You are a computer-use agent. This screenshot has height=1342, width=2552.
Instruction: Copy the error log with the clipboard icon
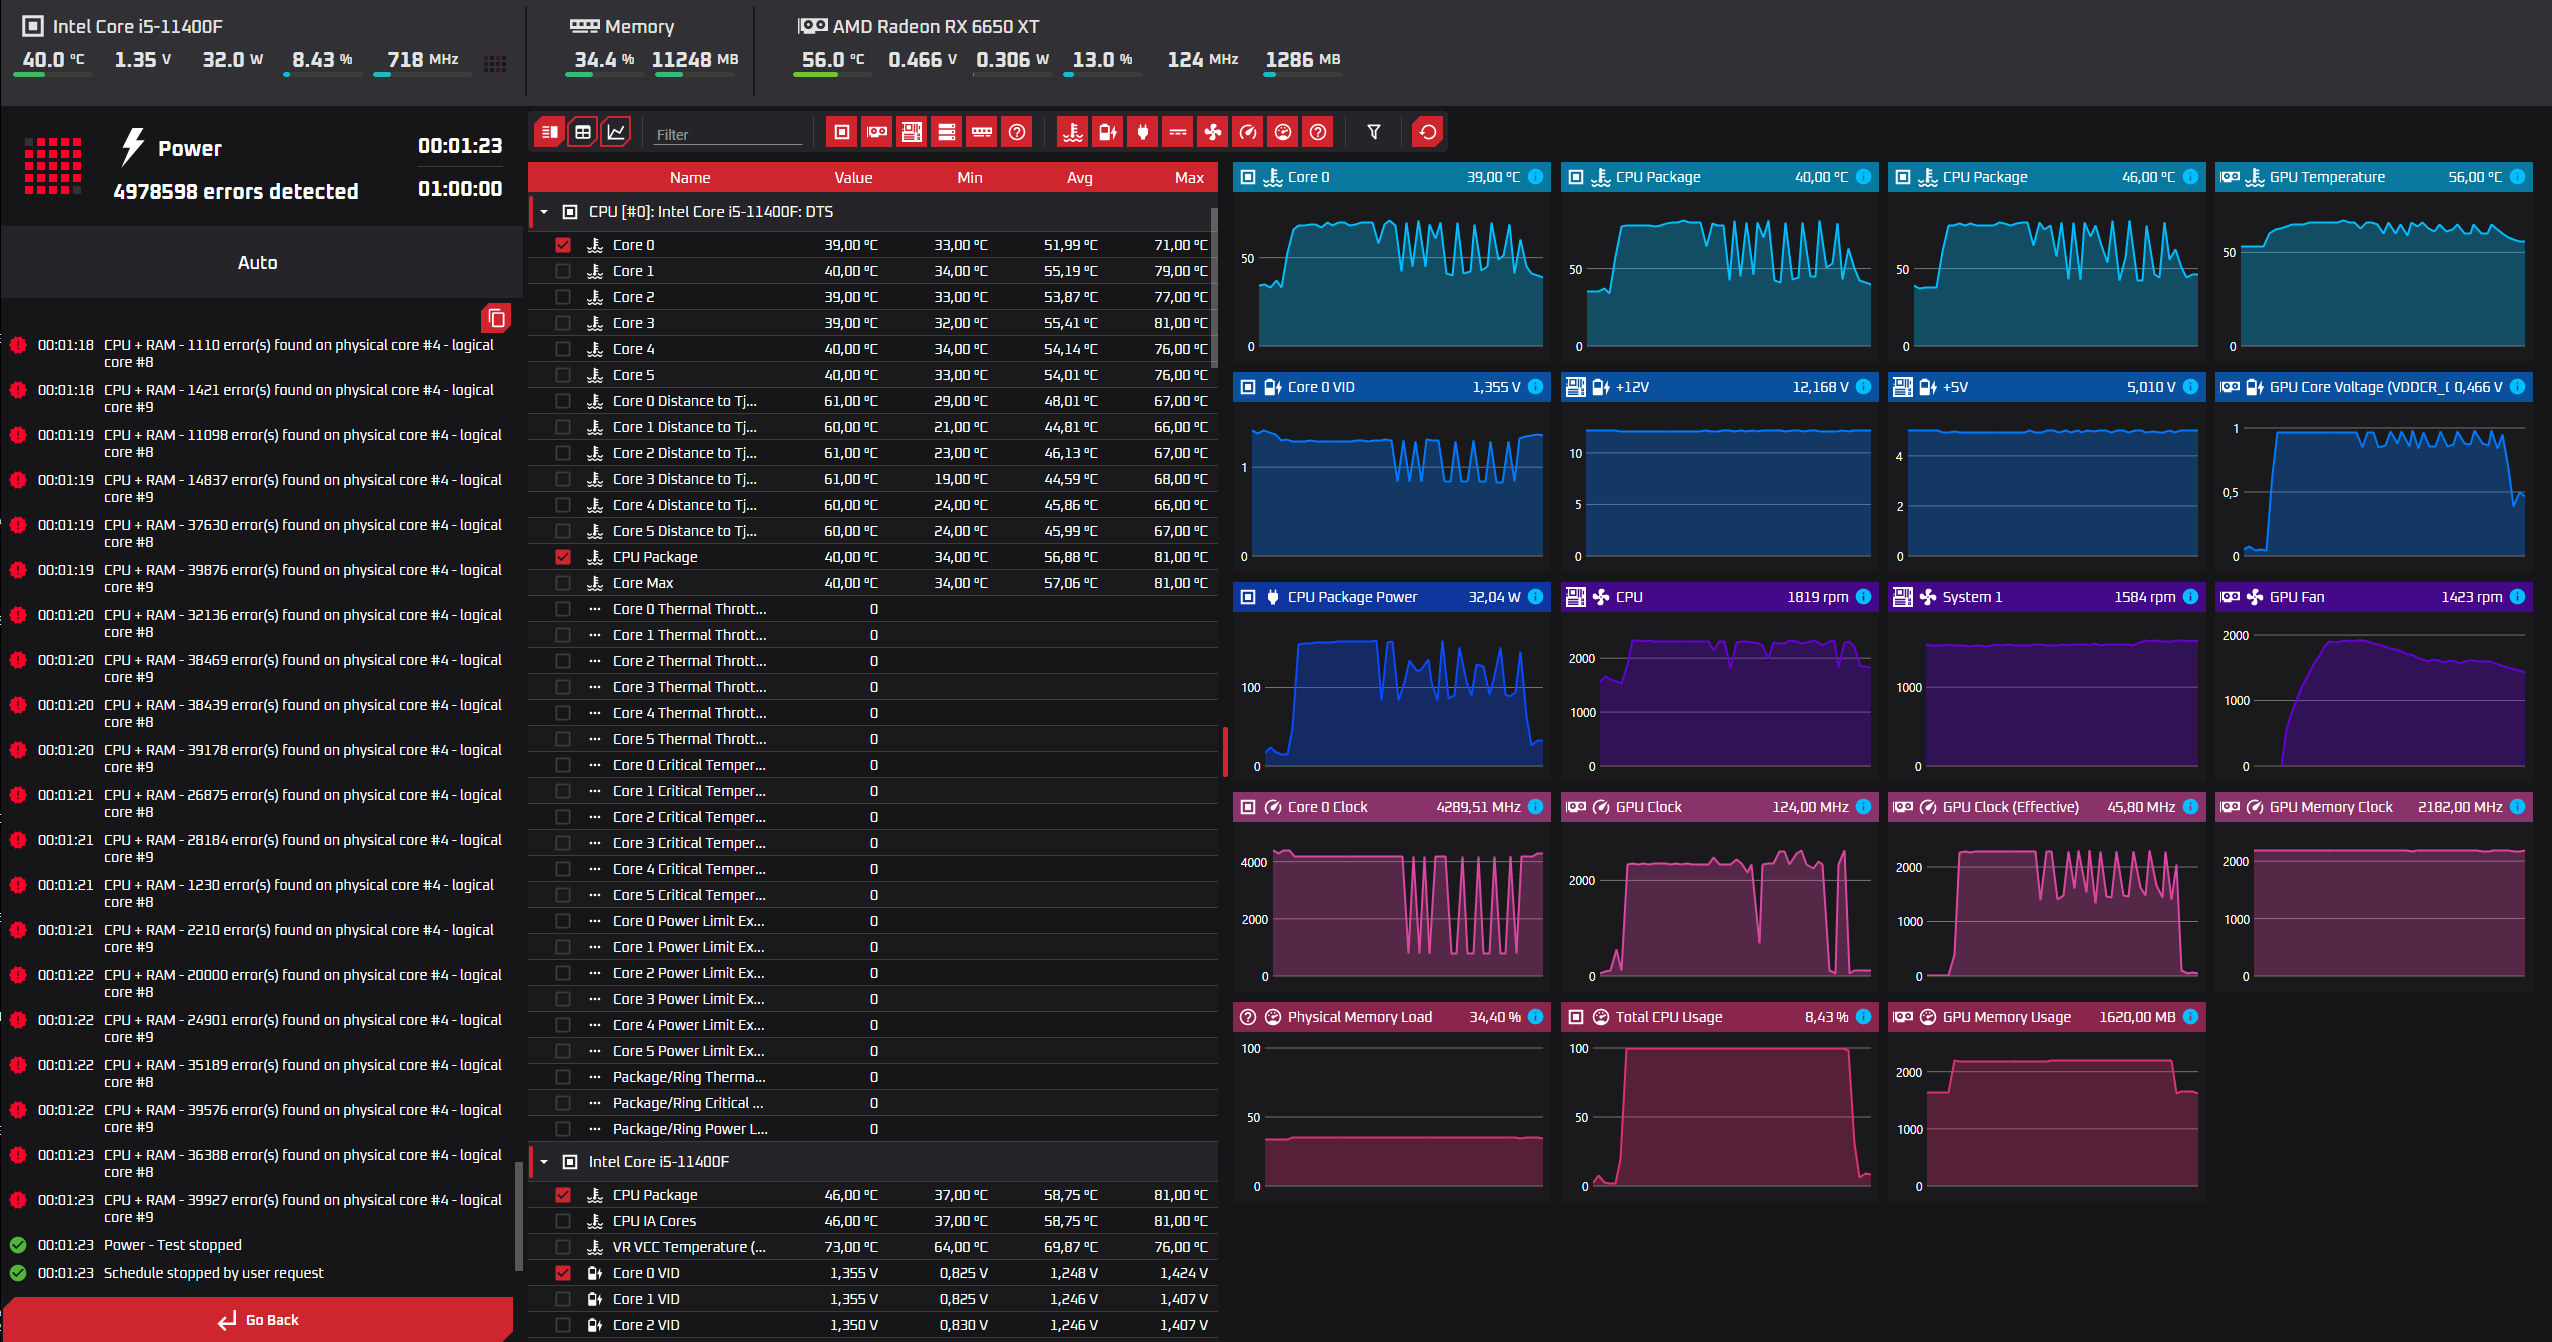point(496,318)
